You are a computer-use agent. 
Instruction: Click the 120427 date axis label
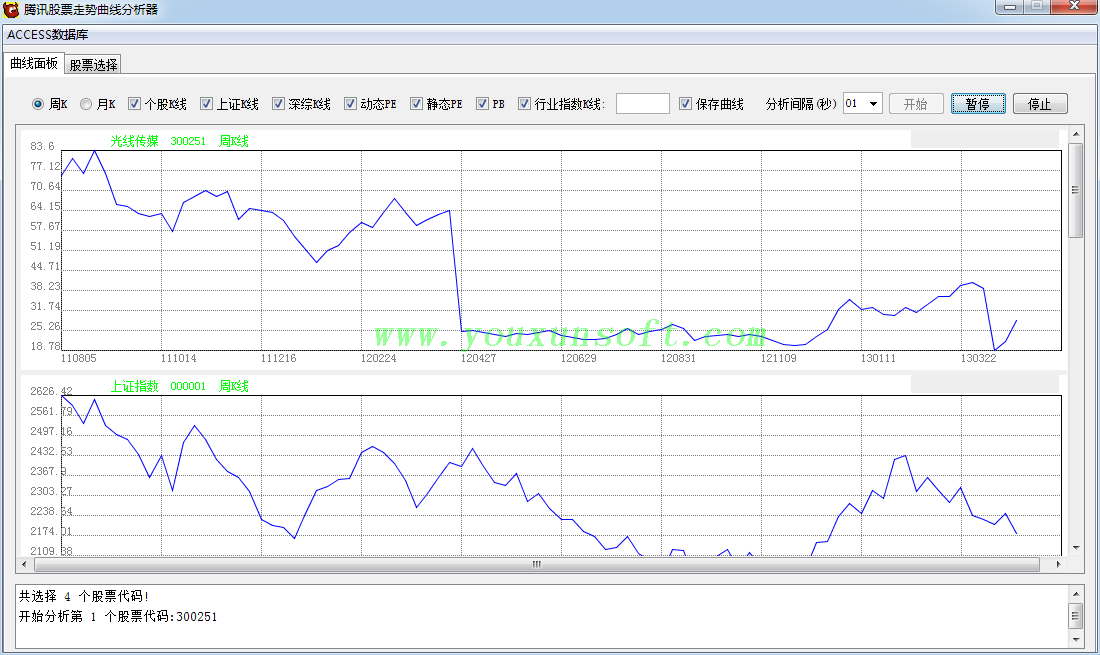pos(478,358)
